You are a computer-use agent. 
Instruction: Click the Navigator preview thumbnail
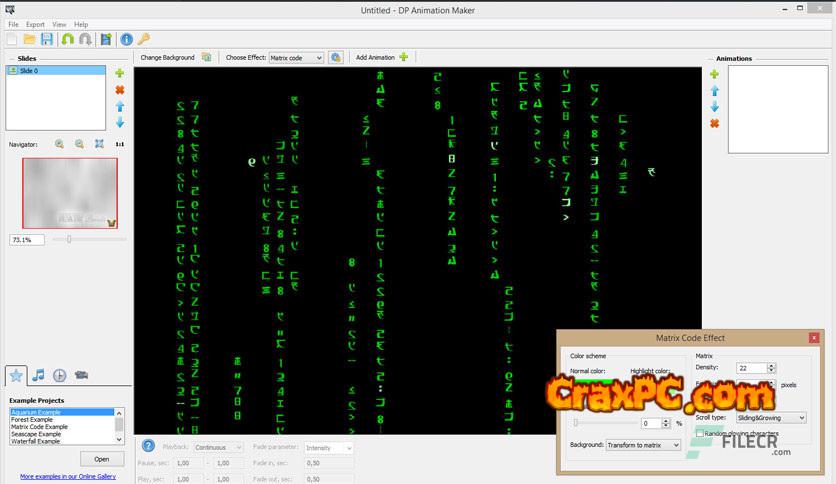click(70, 193)
